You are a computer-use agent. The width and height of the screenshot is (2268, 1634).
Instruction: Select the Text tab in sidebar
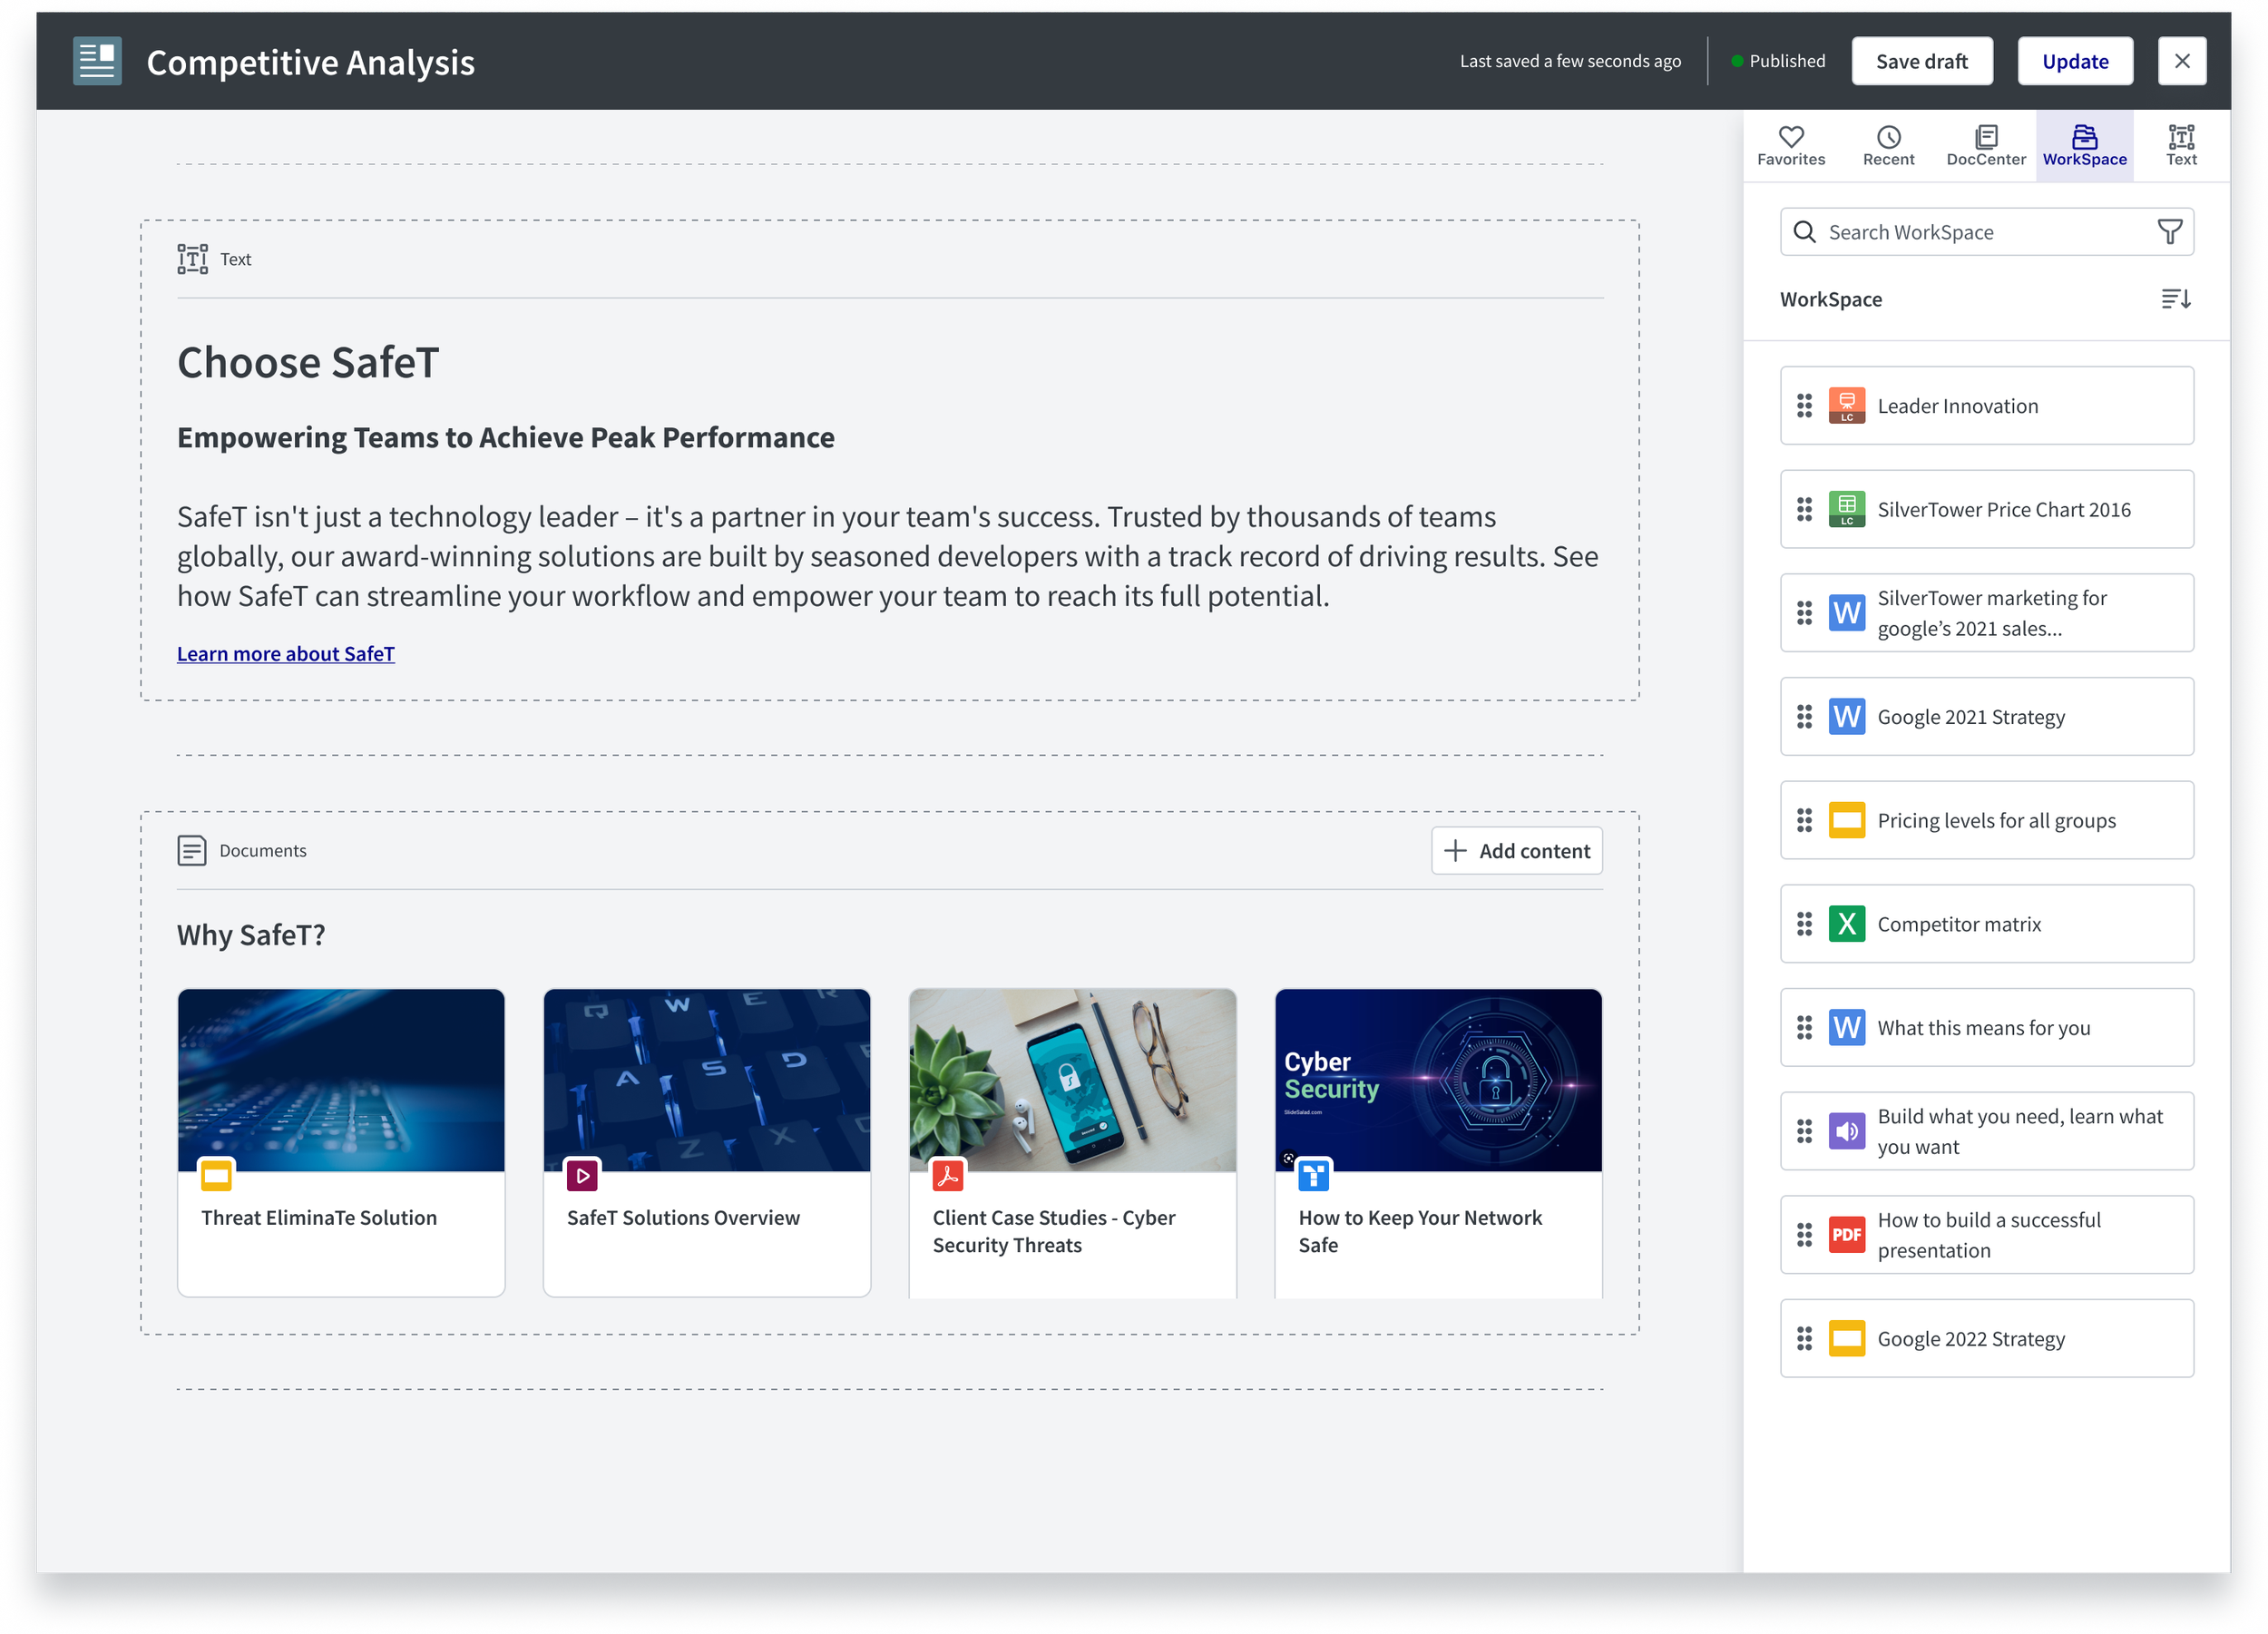click(x=2181, y=146)
